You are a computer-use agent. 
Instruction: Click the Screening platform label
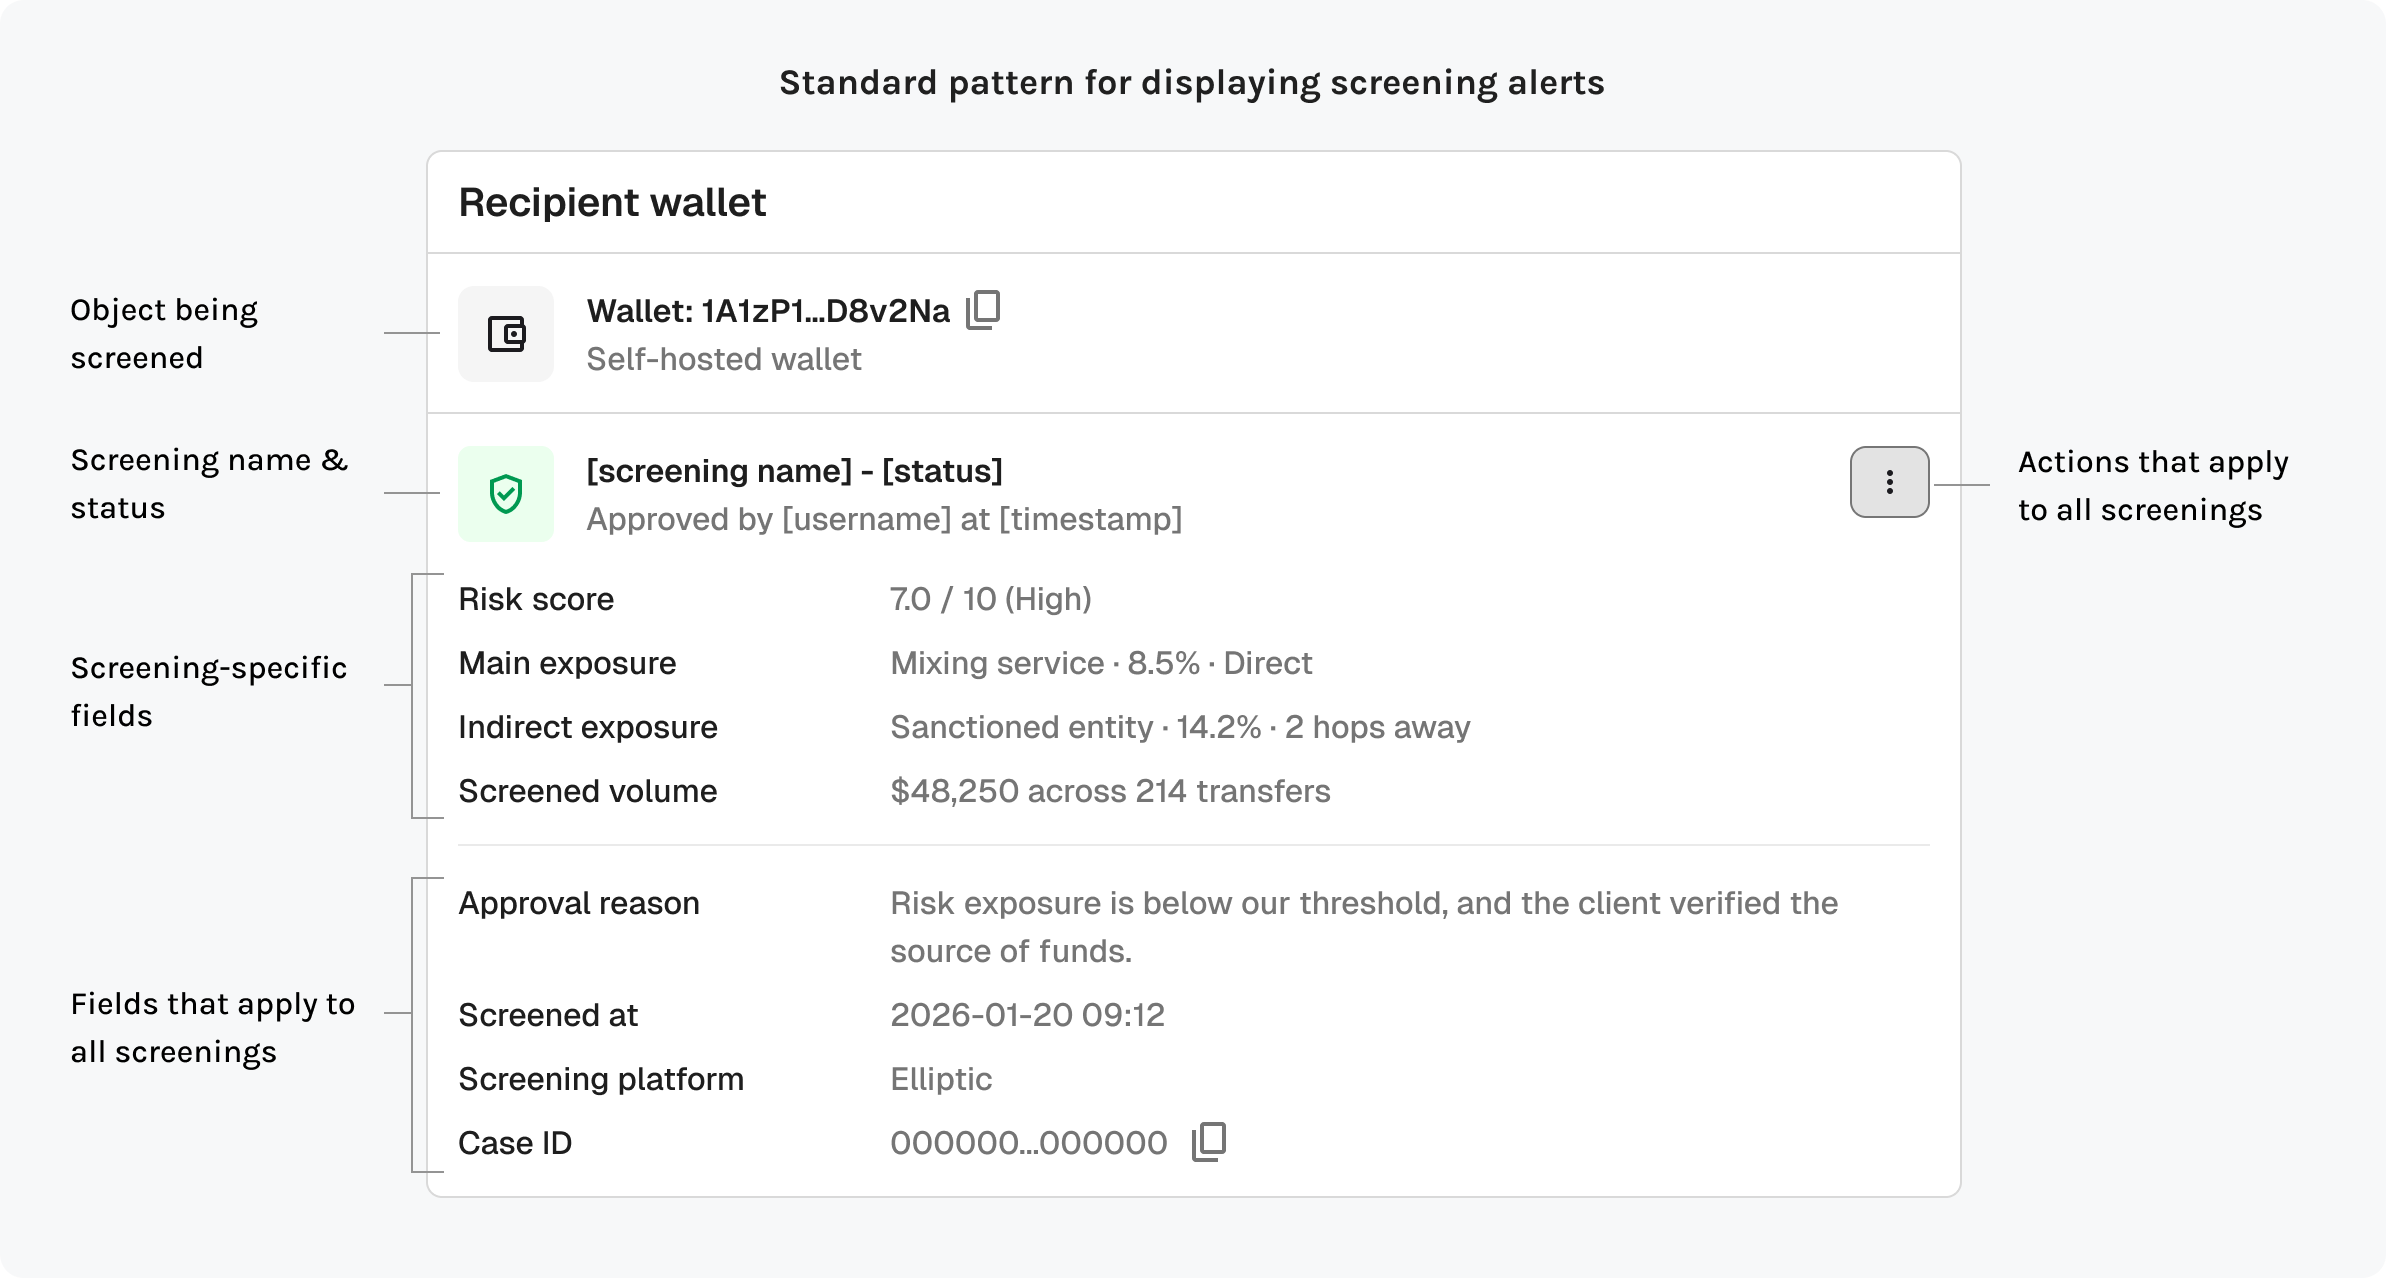point(601,1079)
